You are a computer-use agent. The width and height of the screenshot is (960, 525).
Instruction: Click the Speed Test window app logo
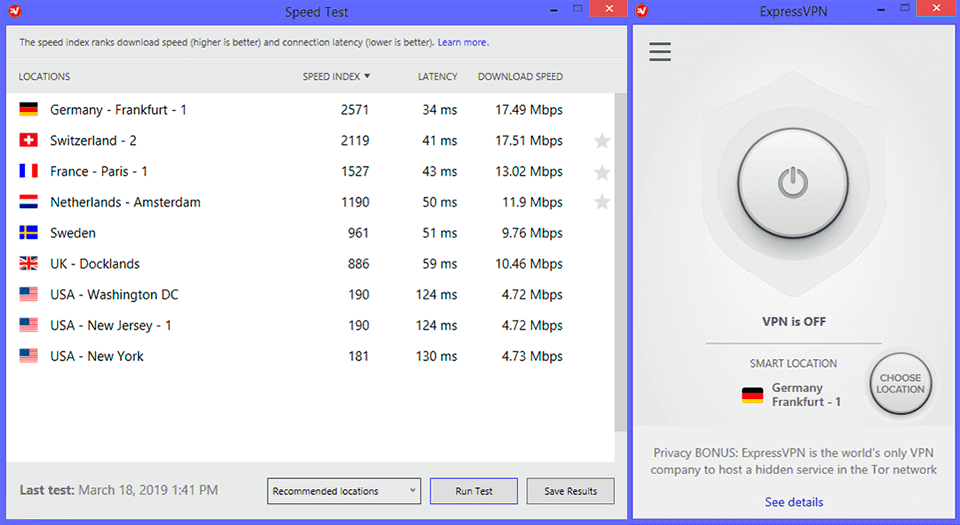15,10
